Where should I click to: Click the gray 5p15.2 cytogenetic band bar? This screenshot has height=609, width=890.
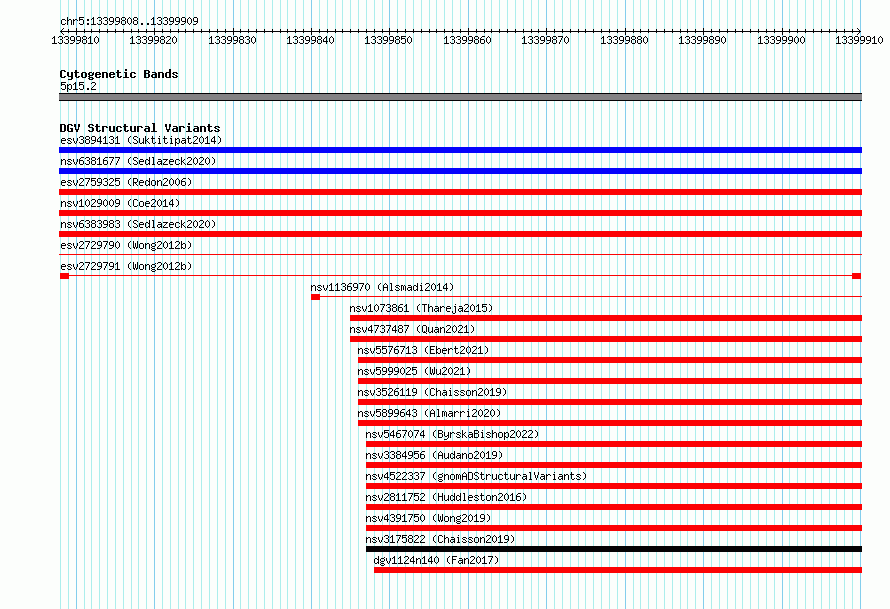coord(460,97)
